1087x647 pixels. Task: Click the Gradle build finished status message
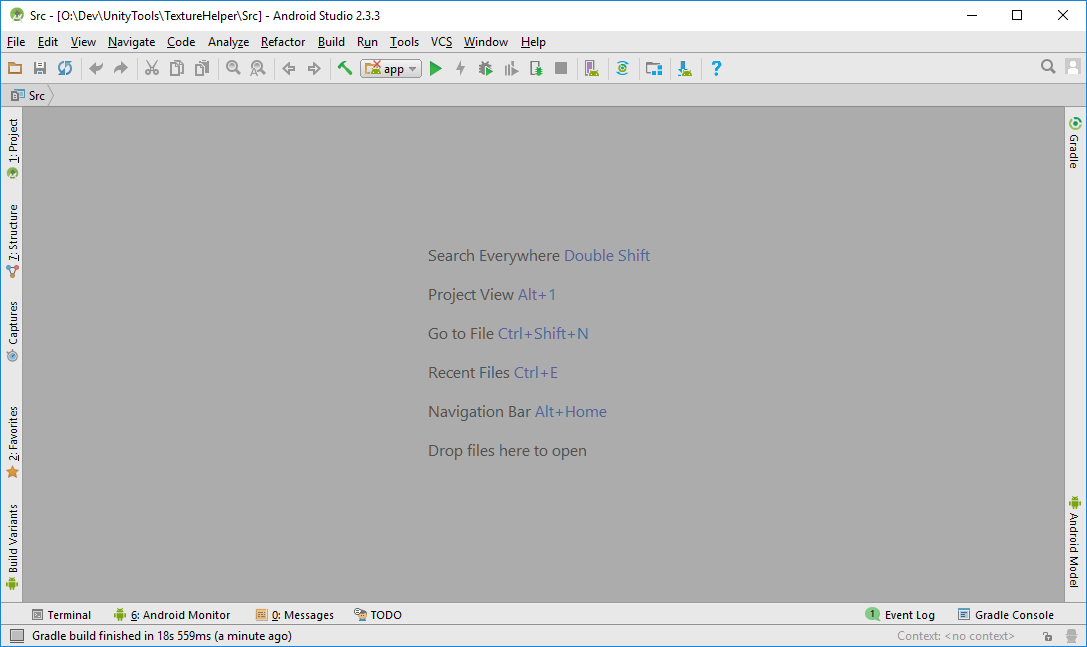click(x=162, y=636)
